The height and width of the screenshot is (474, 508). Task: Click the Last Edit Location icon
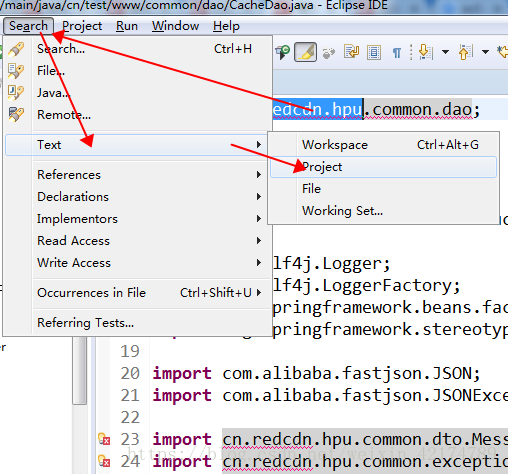(x=503, y=52)
